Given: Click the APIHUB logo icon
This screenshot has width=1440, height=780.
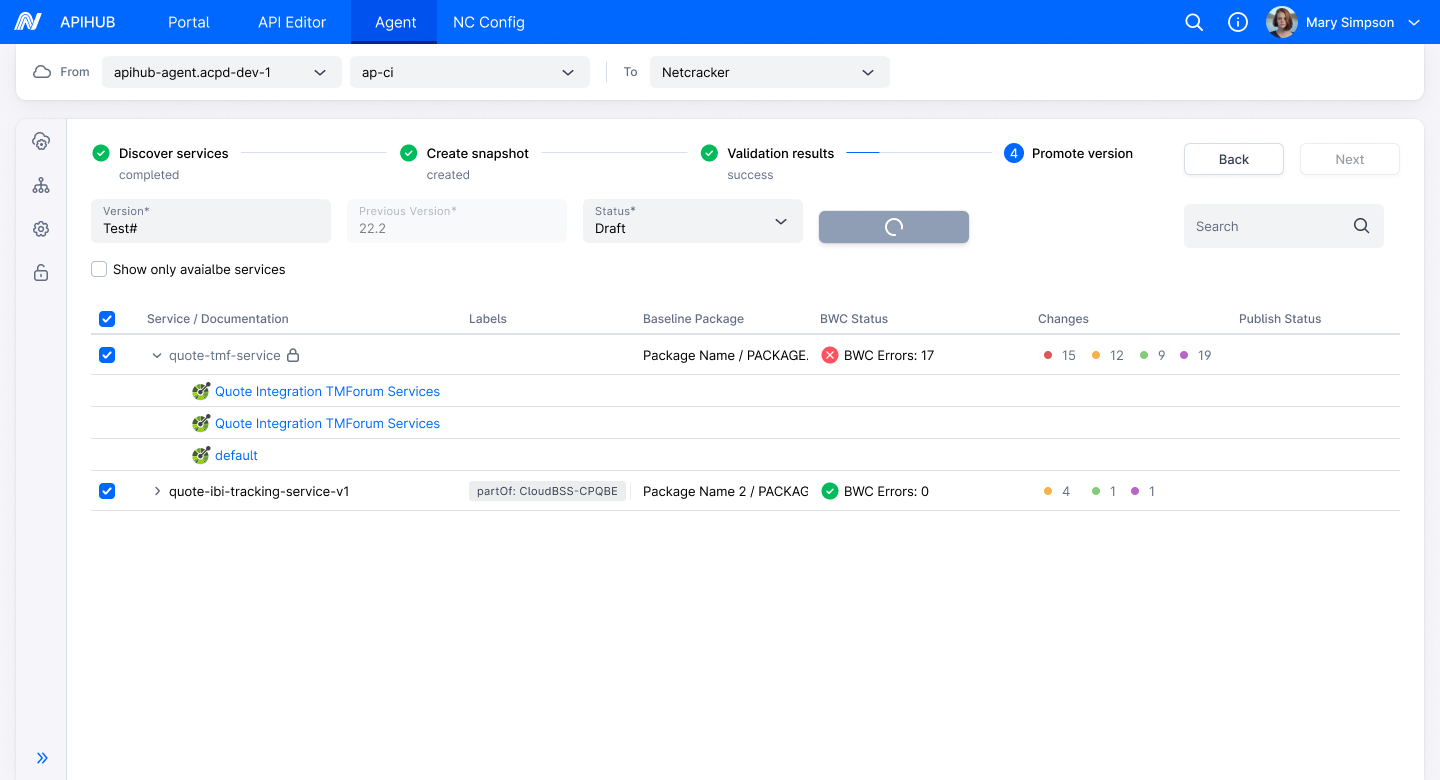Looking at the screenshot, I should tap(28, 22).
